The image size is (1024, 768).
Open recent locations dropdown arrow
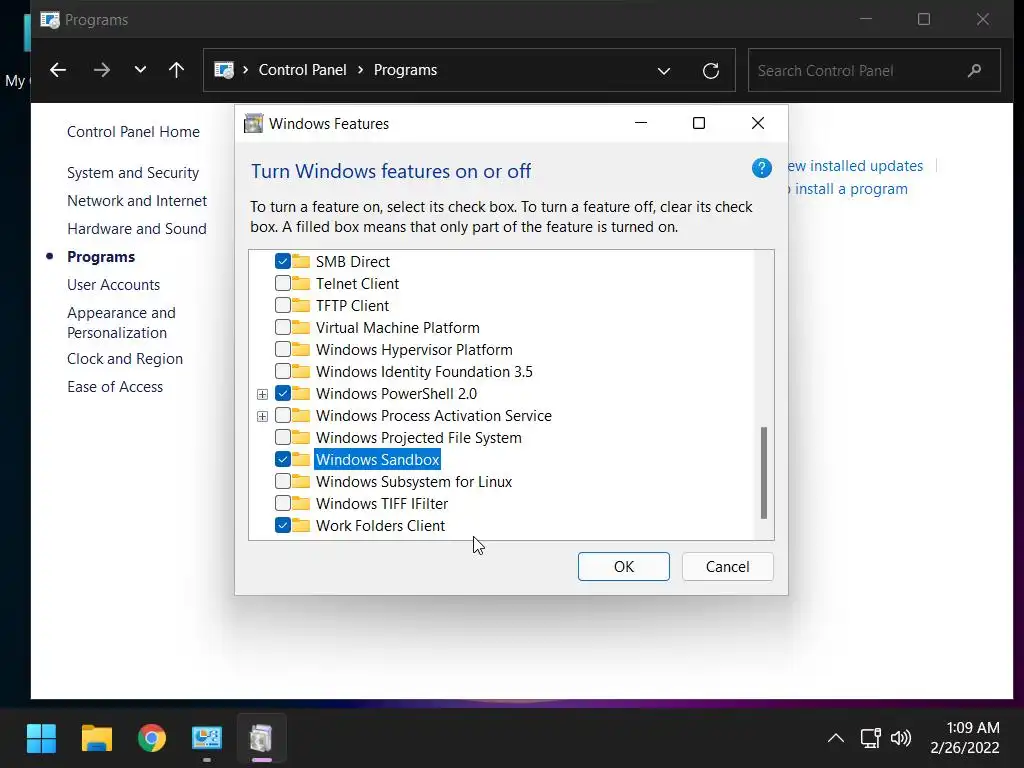[140, 70]
